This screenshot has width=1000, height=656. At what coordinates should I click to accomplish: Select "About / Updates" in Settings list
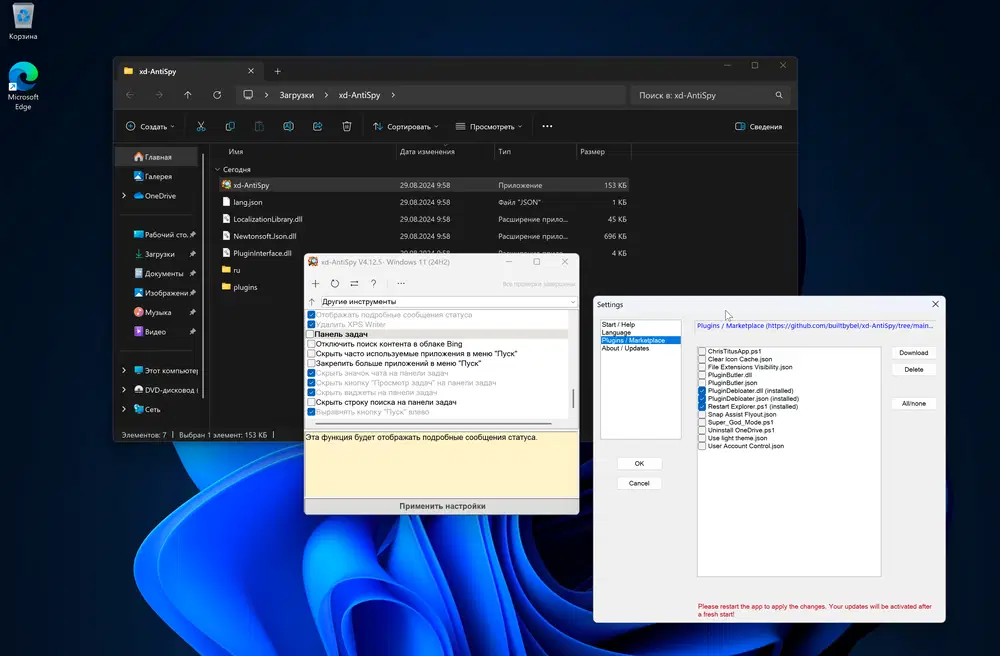[x=625, y=349]
